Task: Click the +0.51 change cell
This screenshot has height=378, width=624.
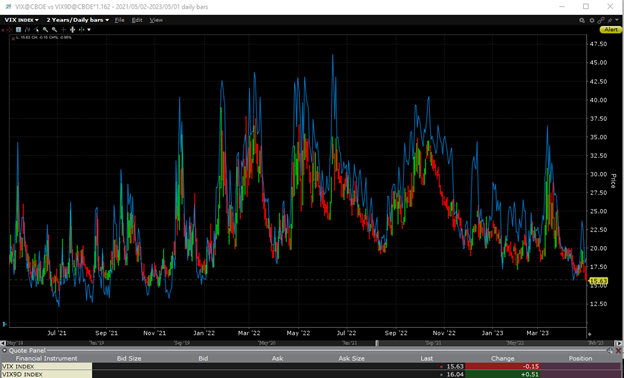Action: pyautogui.click(x=503, y=374)
